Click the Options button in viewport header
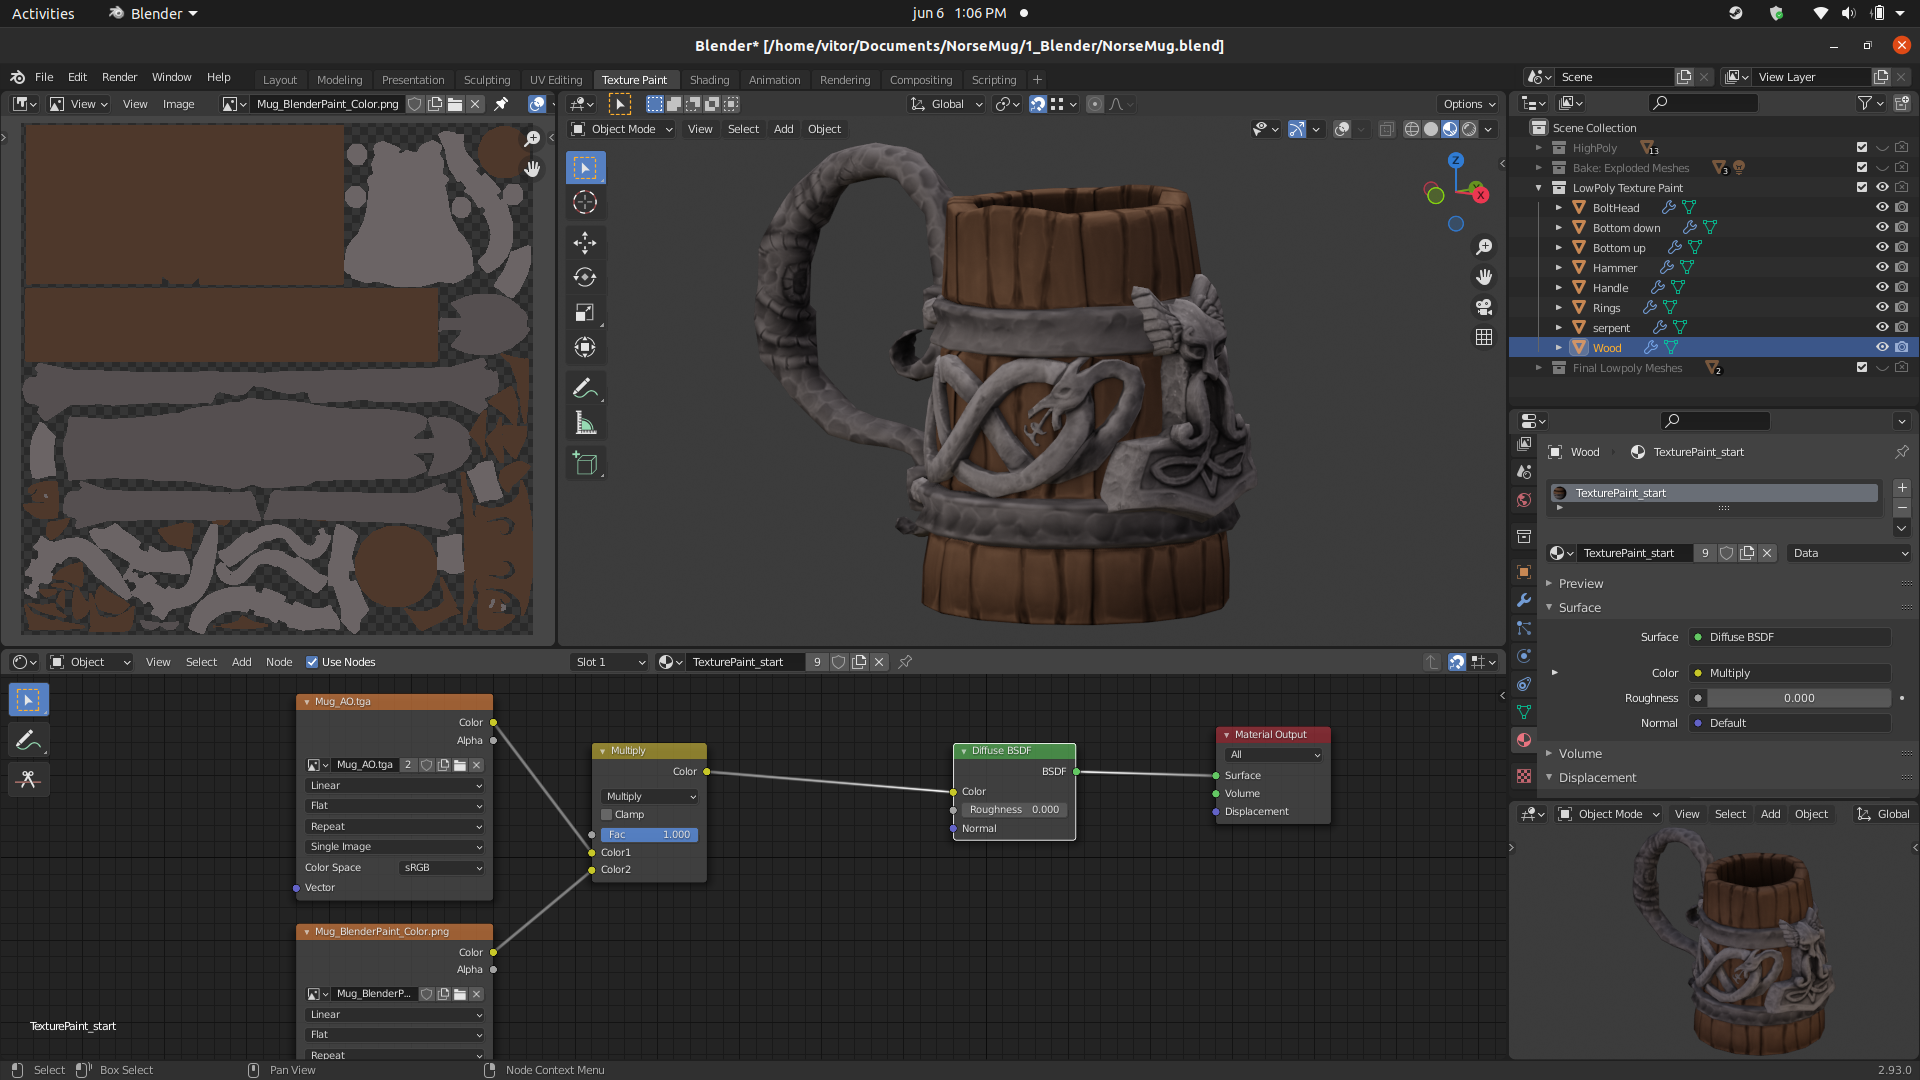Image resolution: width=1920 pixels, height=1080 pixels. [x=1468, y=104]
